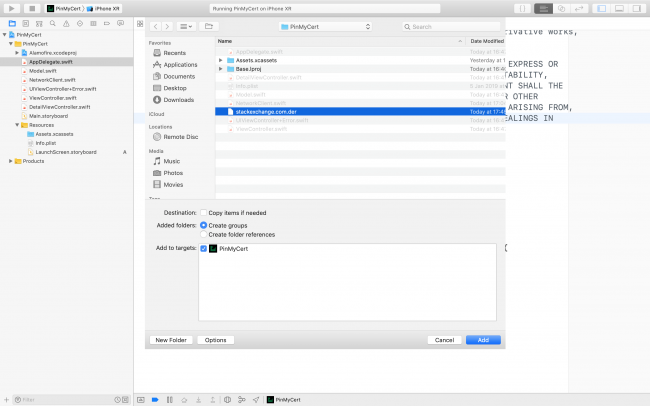
Task: Click the Search field in file dialog
Action: 451,27
